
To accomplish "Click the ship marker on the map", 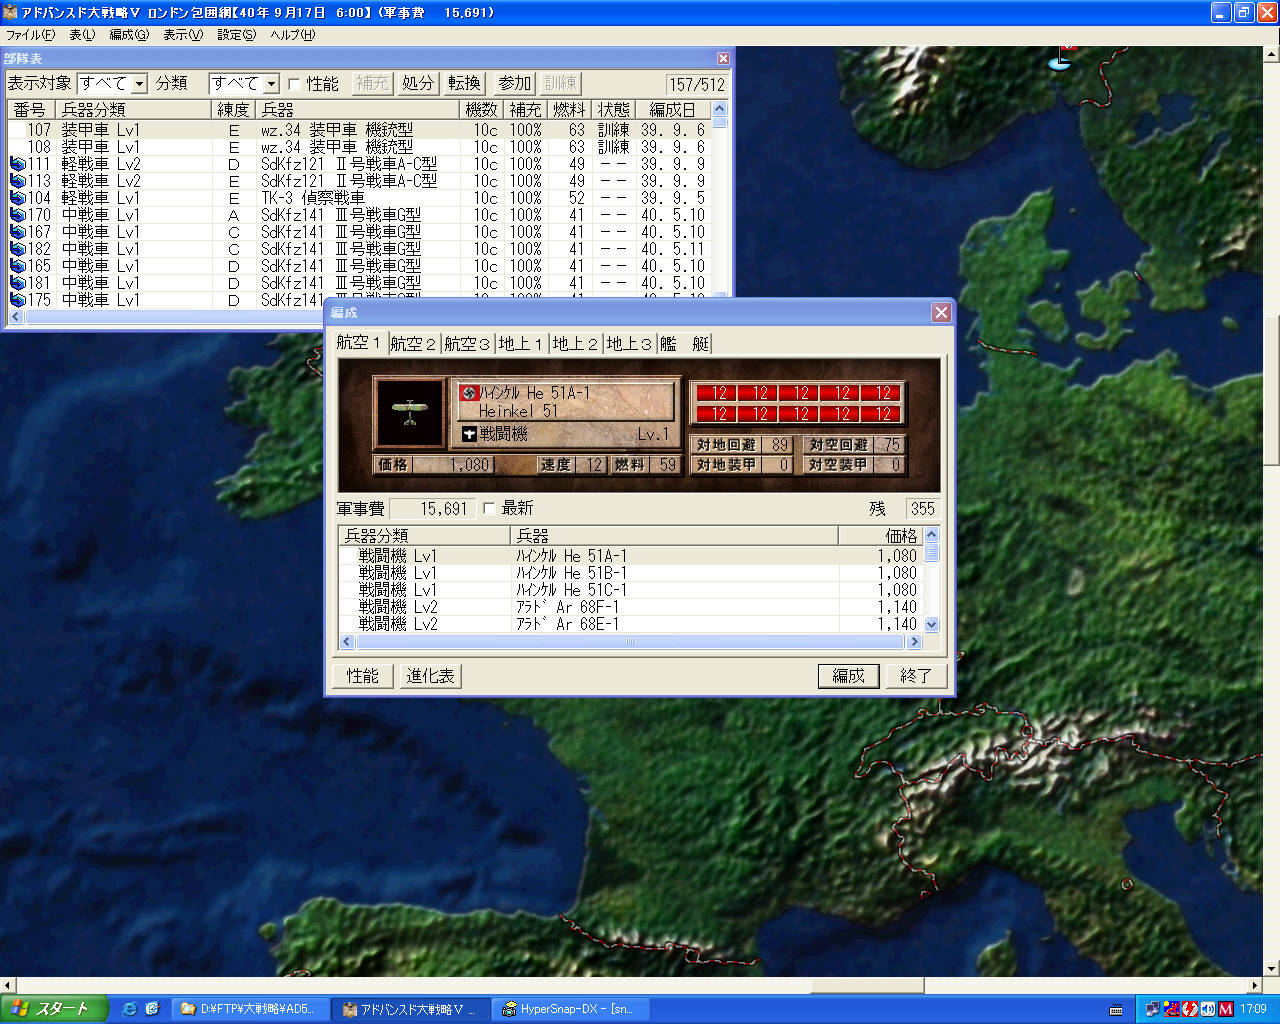I will pyautogui.click(x=1059, y=61).
